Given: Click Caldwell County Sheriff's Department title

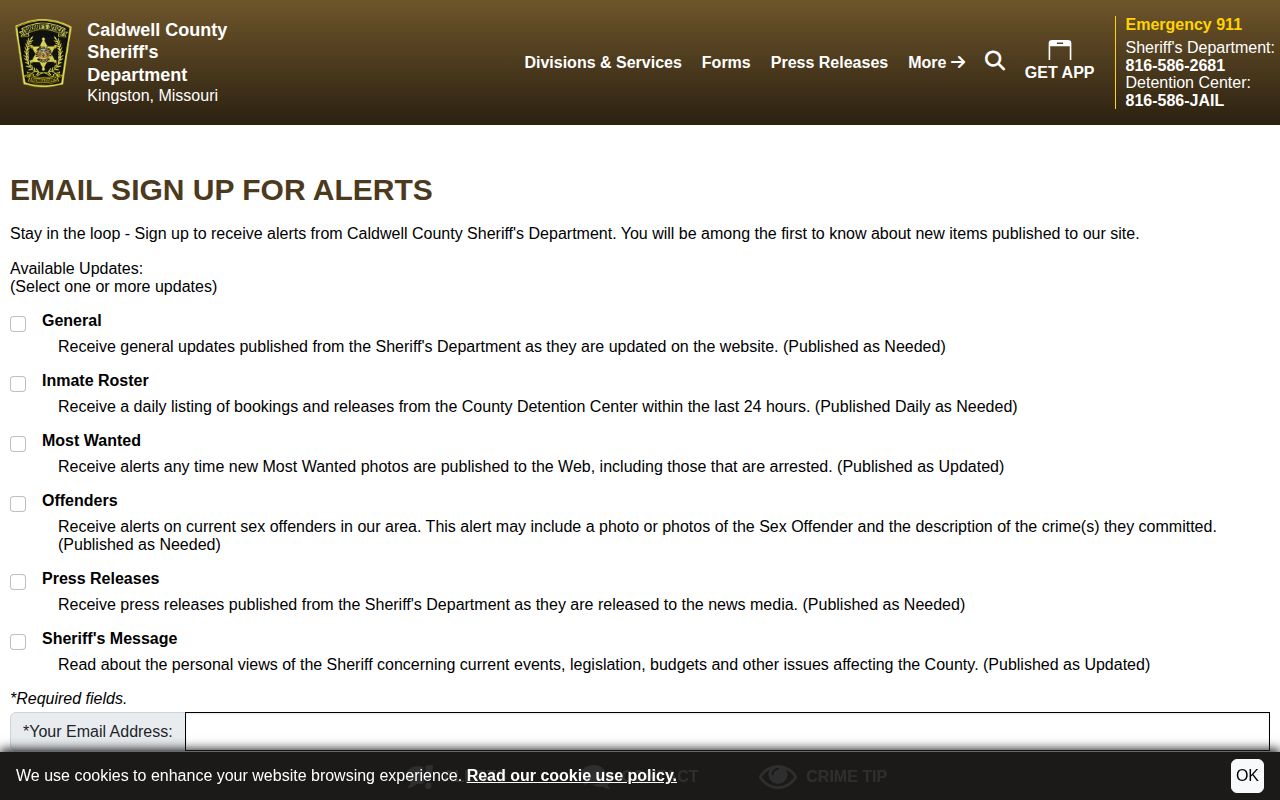Looking at the screenshot, I should 157,52.
